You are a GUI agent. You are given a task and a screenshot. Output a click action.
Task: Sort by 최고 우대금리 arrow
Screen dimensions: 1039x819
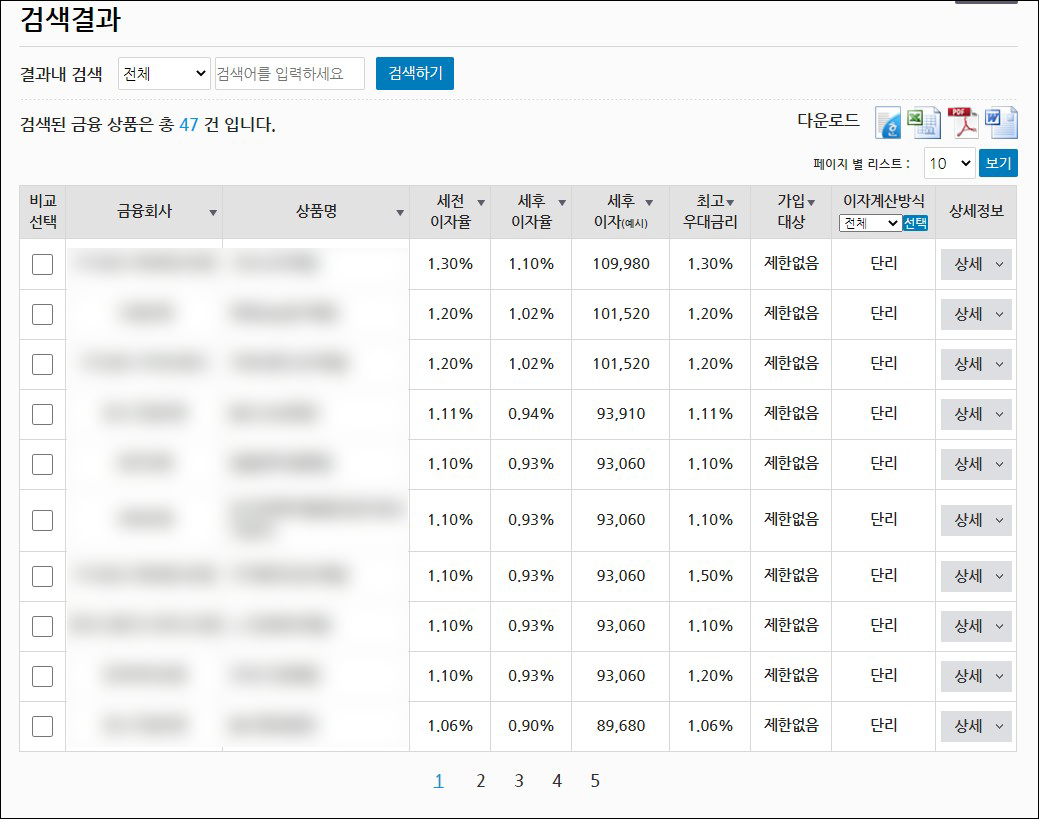(730, 203)
